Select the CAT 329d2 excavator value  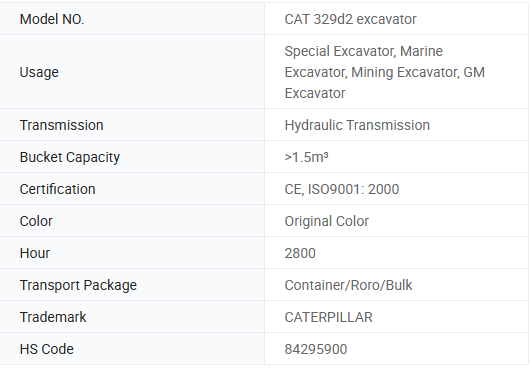click(x=350, y=19)
